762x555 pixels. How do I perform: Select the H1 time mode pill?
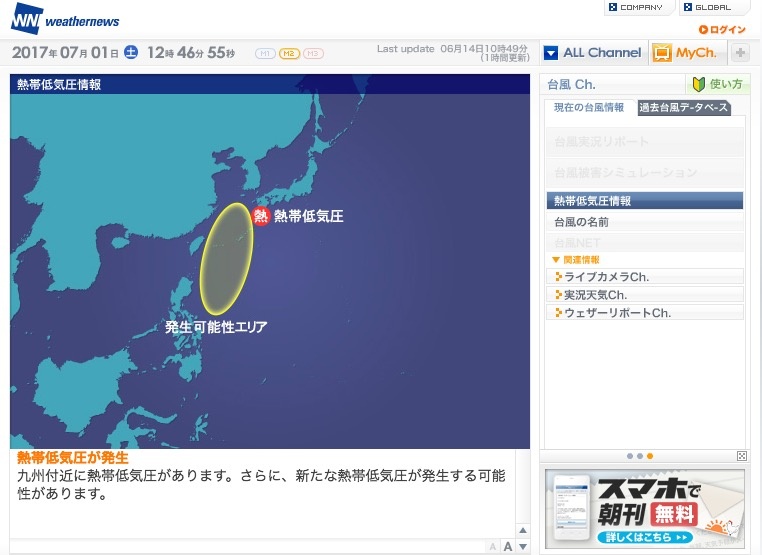266,53
